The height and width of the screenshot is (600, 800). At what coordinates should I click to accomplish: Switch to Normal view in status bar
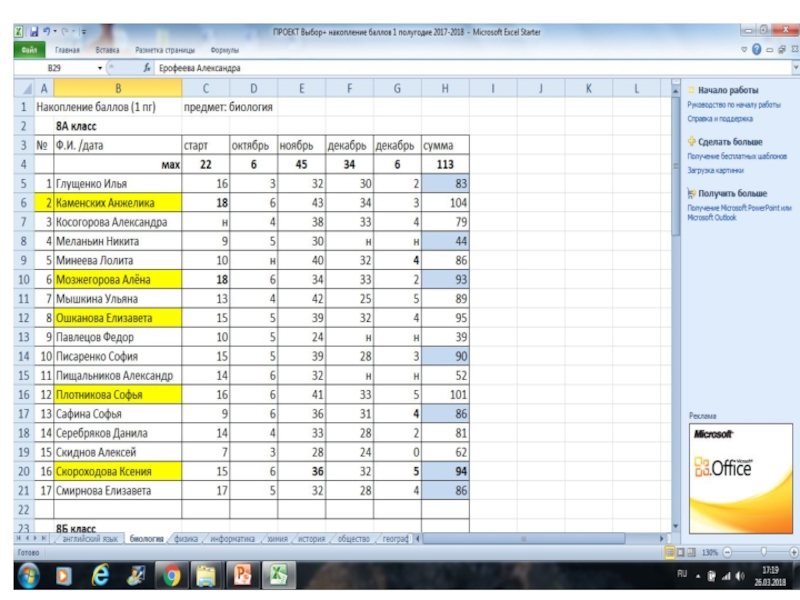click(670, 552)
